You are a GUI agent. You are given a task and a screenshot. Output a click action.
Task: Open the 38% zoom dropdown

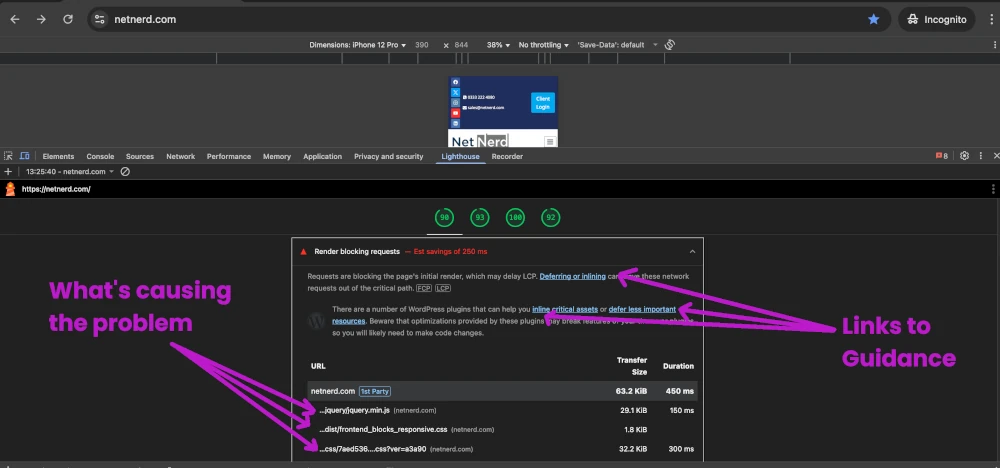[499, 45]
